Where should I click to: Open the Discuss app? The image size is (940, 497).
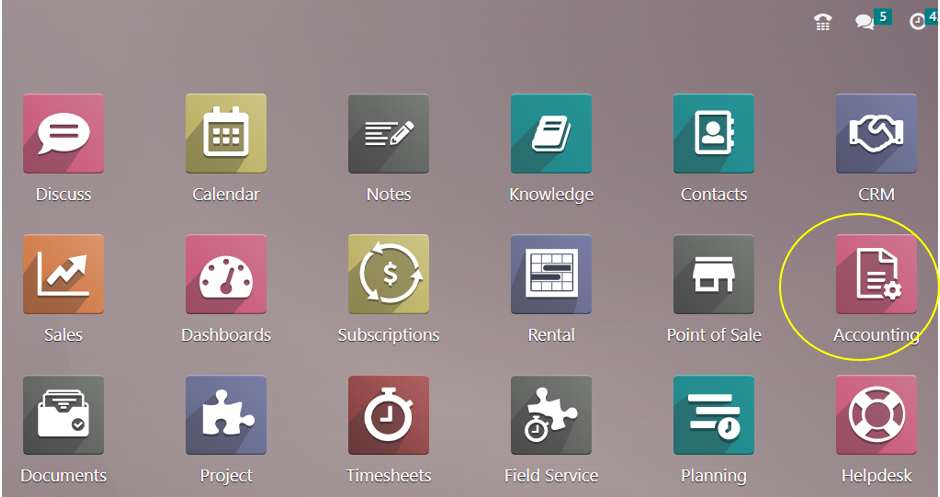pos(63,134)
